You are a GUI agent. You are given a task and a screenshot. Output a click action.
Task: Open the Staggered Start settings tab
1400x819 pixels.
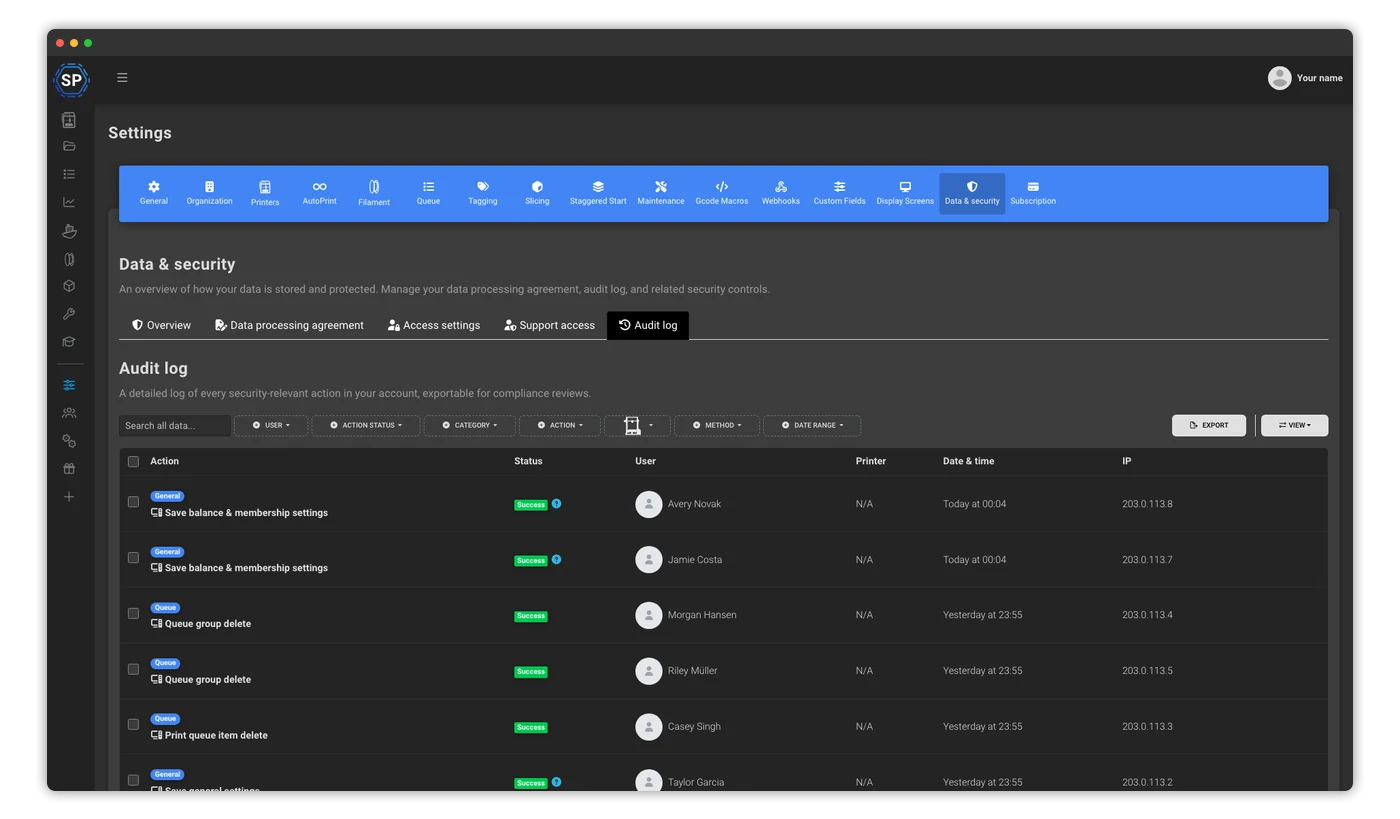598,193
